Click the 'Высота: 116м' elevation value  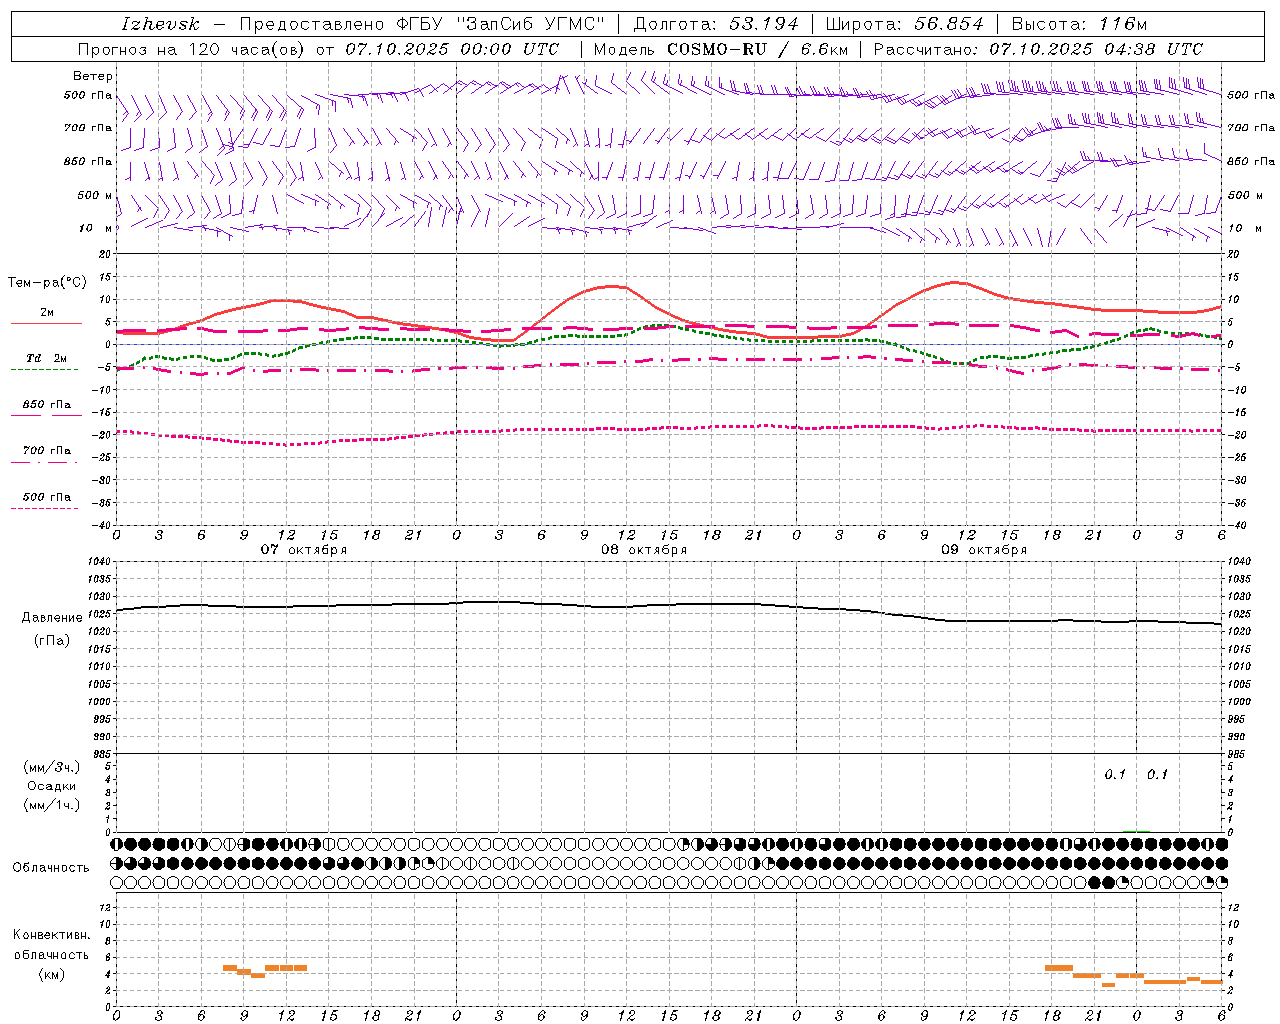click(x=1079, y=24)
